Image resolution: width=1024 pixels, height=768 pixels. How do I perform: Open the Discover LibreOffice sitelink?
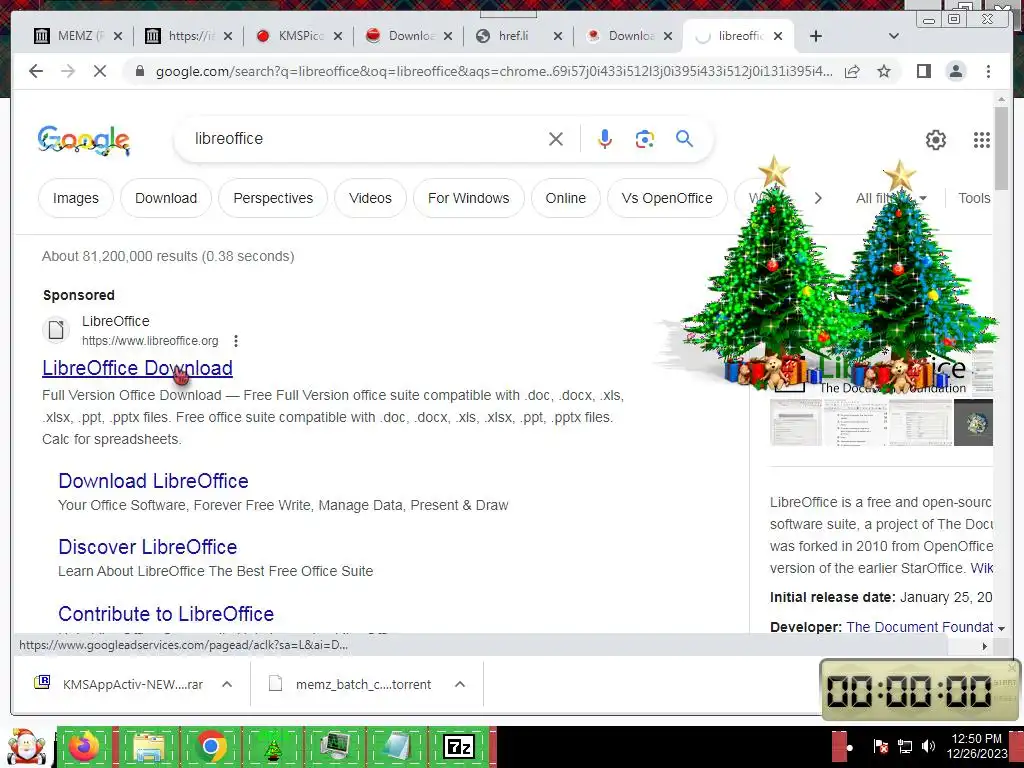148,547
